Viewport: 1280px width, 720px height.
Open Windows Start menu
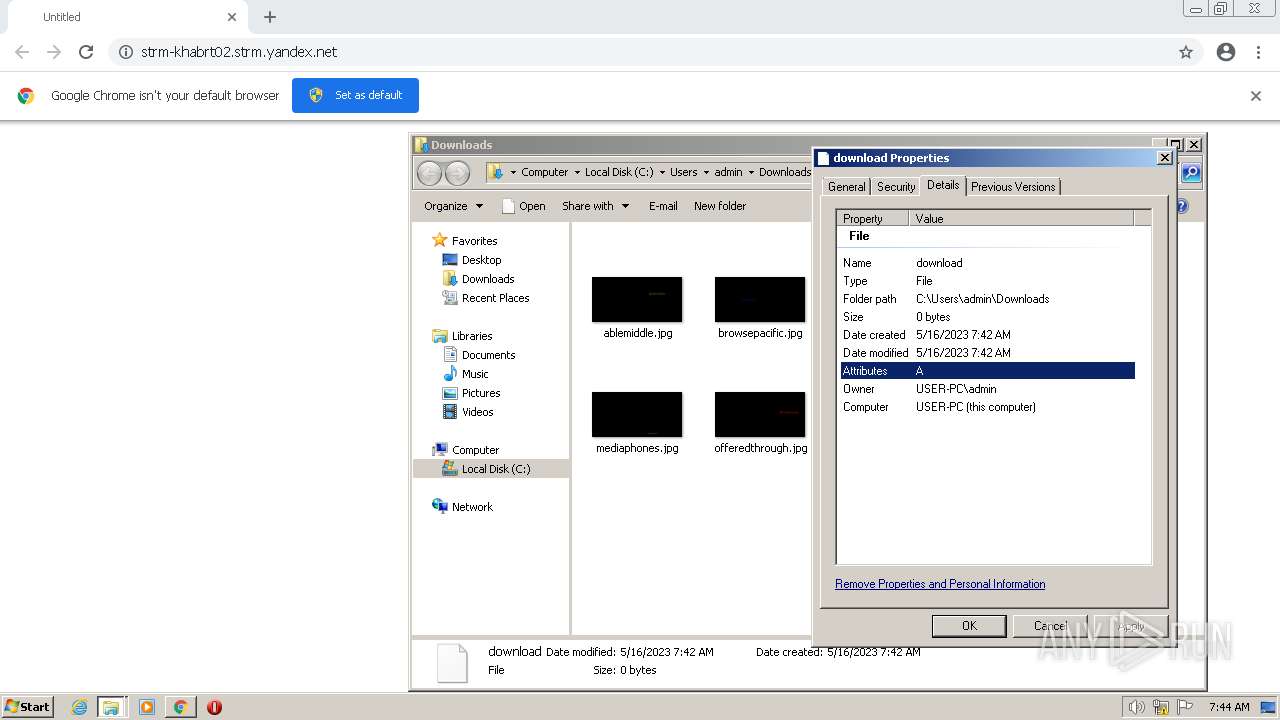28,707
